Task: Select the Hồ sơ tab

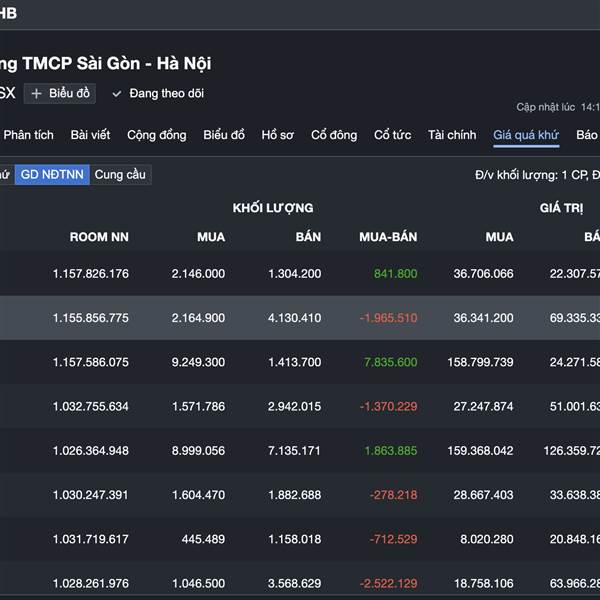Action: 278,135
